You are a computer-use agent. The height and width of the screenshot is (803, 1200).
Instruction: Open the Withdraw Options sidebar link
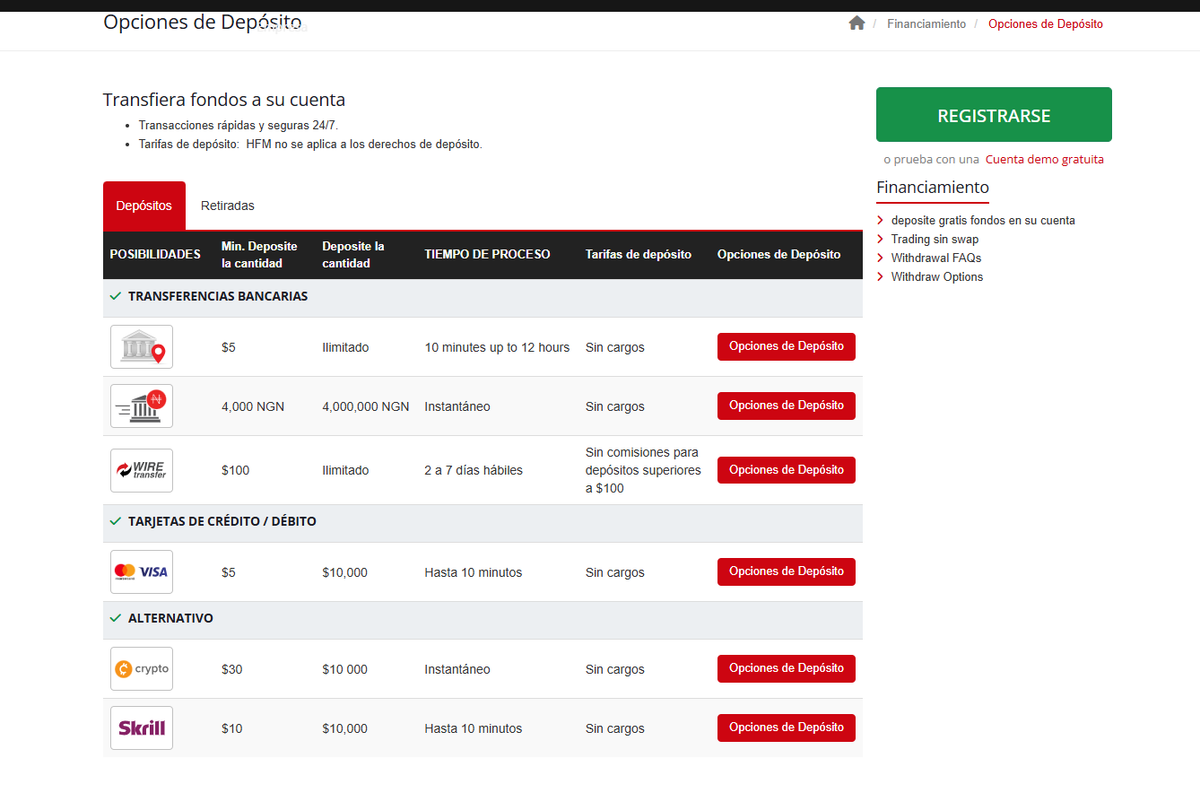tap(937, 277)
